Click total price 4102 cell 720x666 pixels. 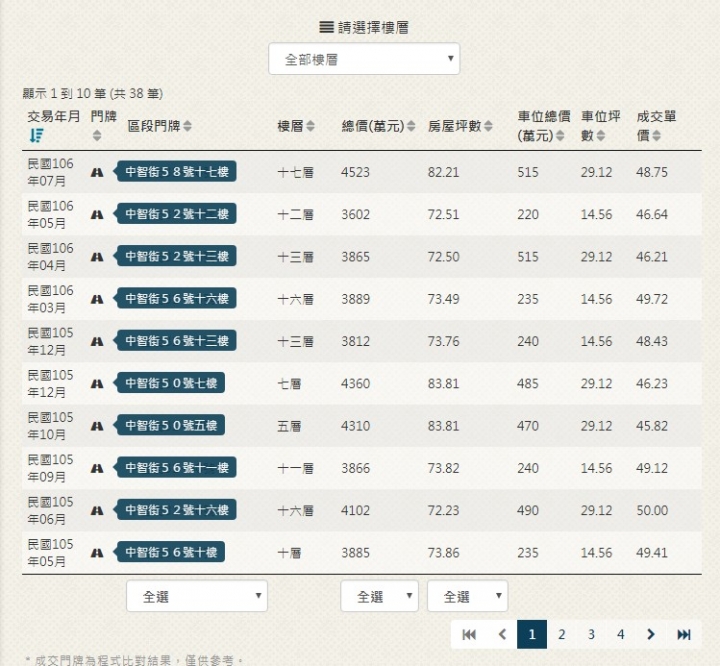tap(355, 510)
